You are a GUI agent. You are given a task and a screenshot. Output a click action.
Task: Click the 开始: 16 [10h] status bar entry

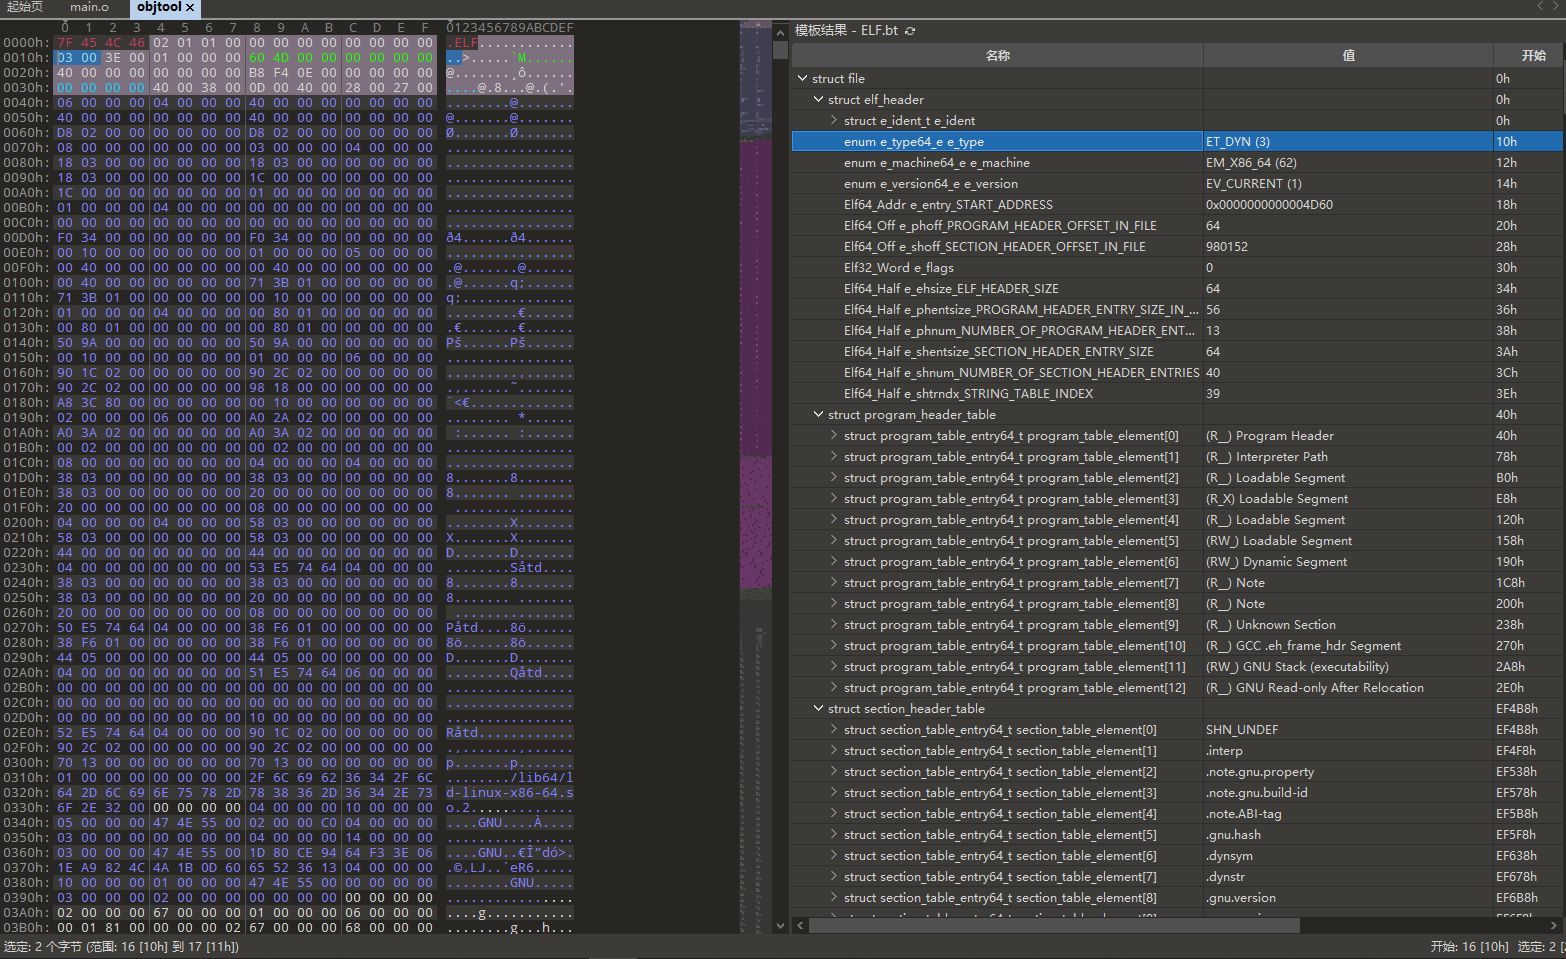[x=1469, y=947]
